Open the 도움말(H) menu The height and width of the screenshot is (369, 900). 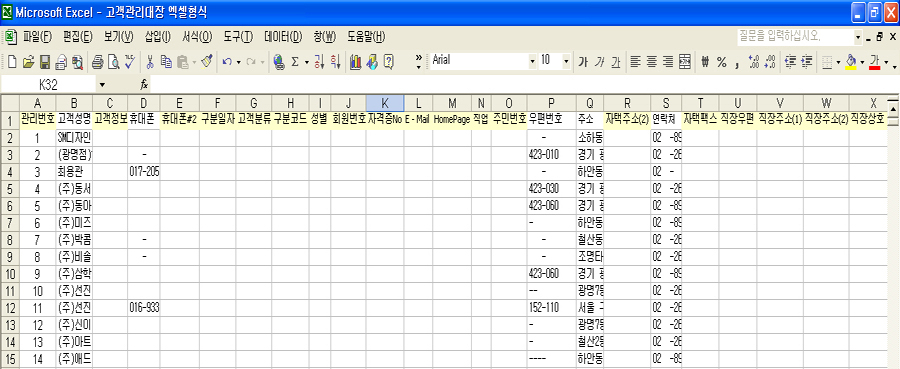tap(366, 37)
